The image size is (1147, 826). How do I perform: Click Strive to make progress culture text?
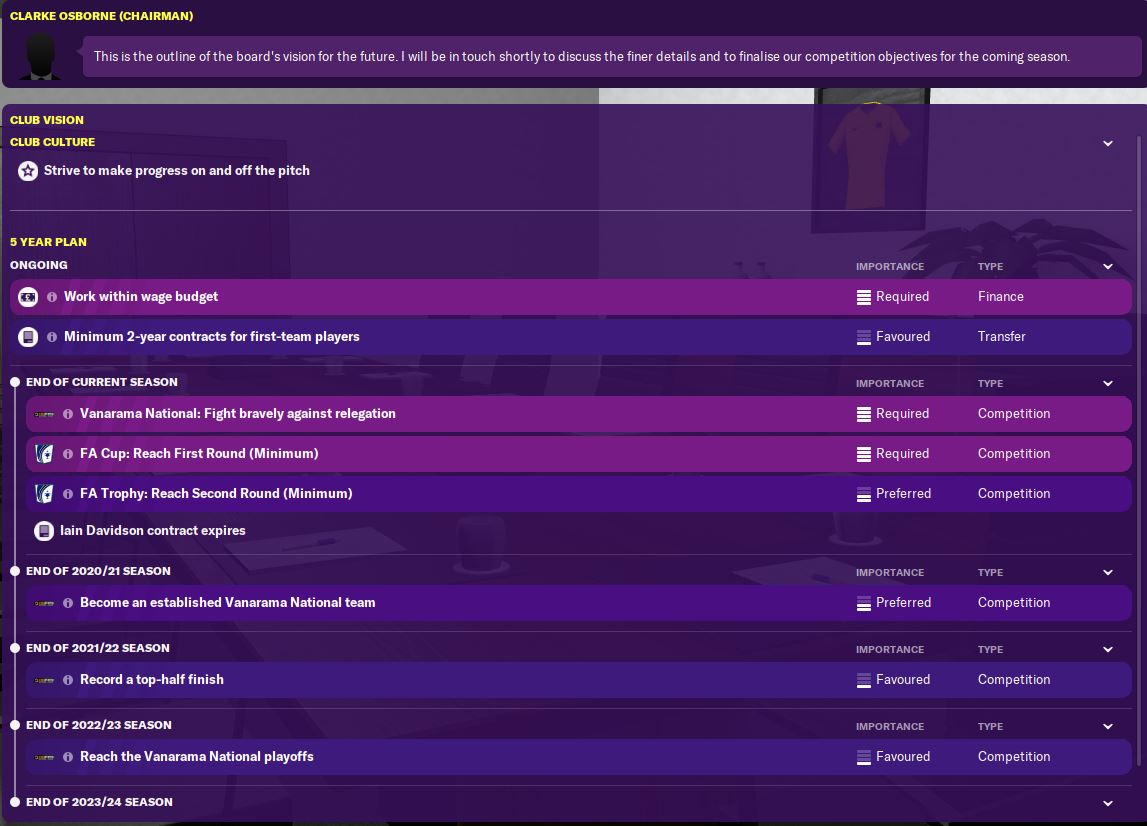176,170
